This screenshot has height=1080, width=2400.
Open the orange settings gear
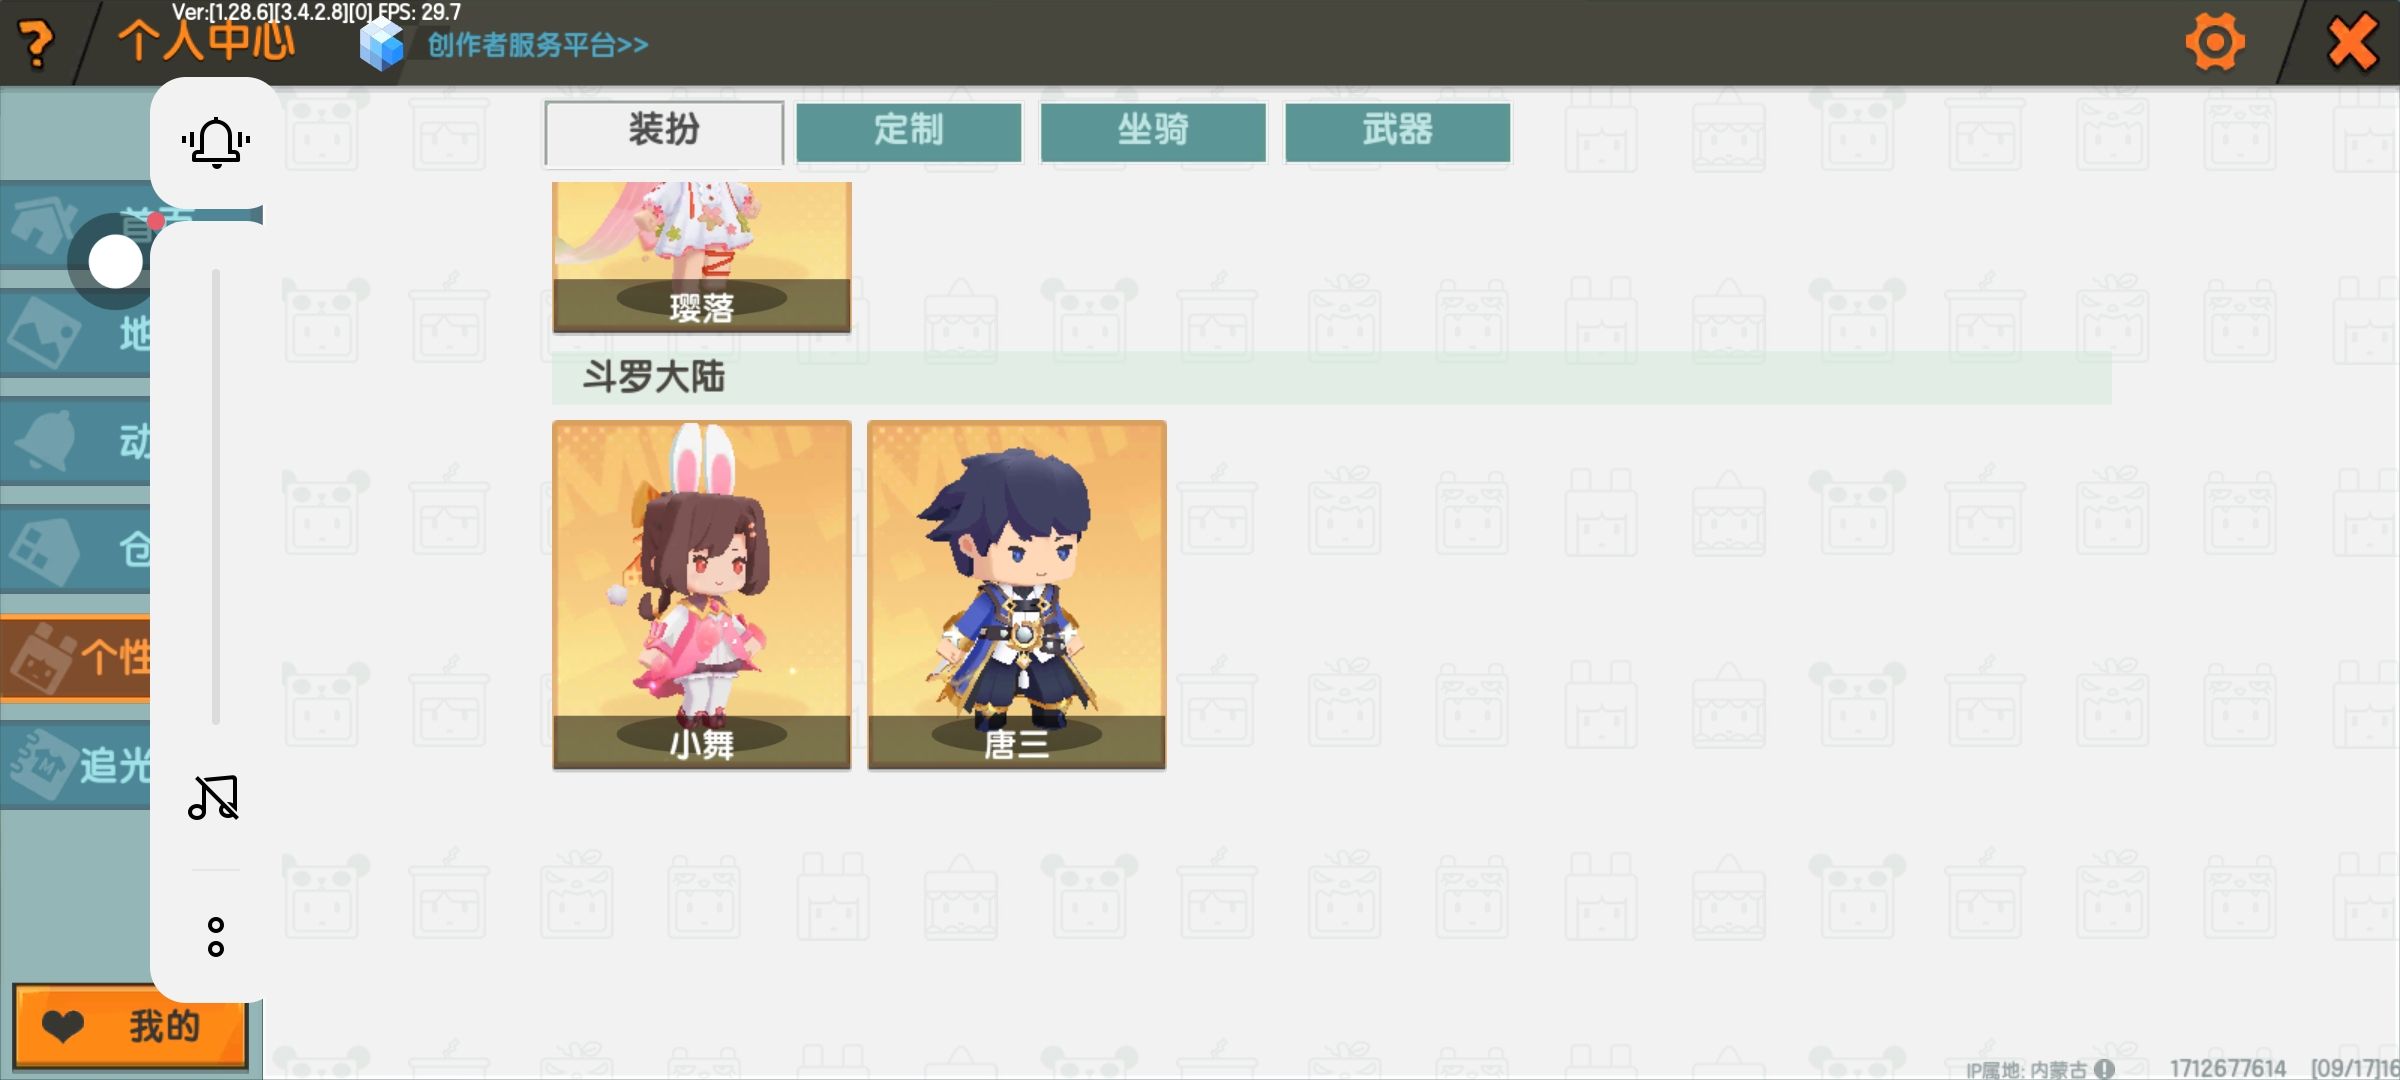[x=2215, y=42]
